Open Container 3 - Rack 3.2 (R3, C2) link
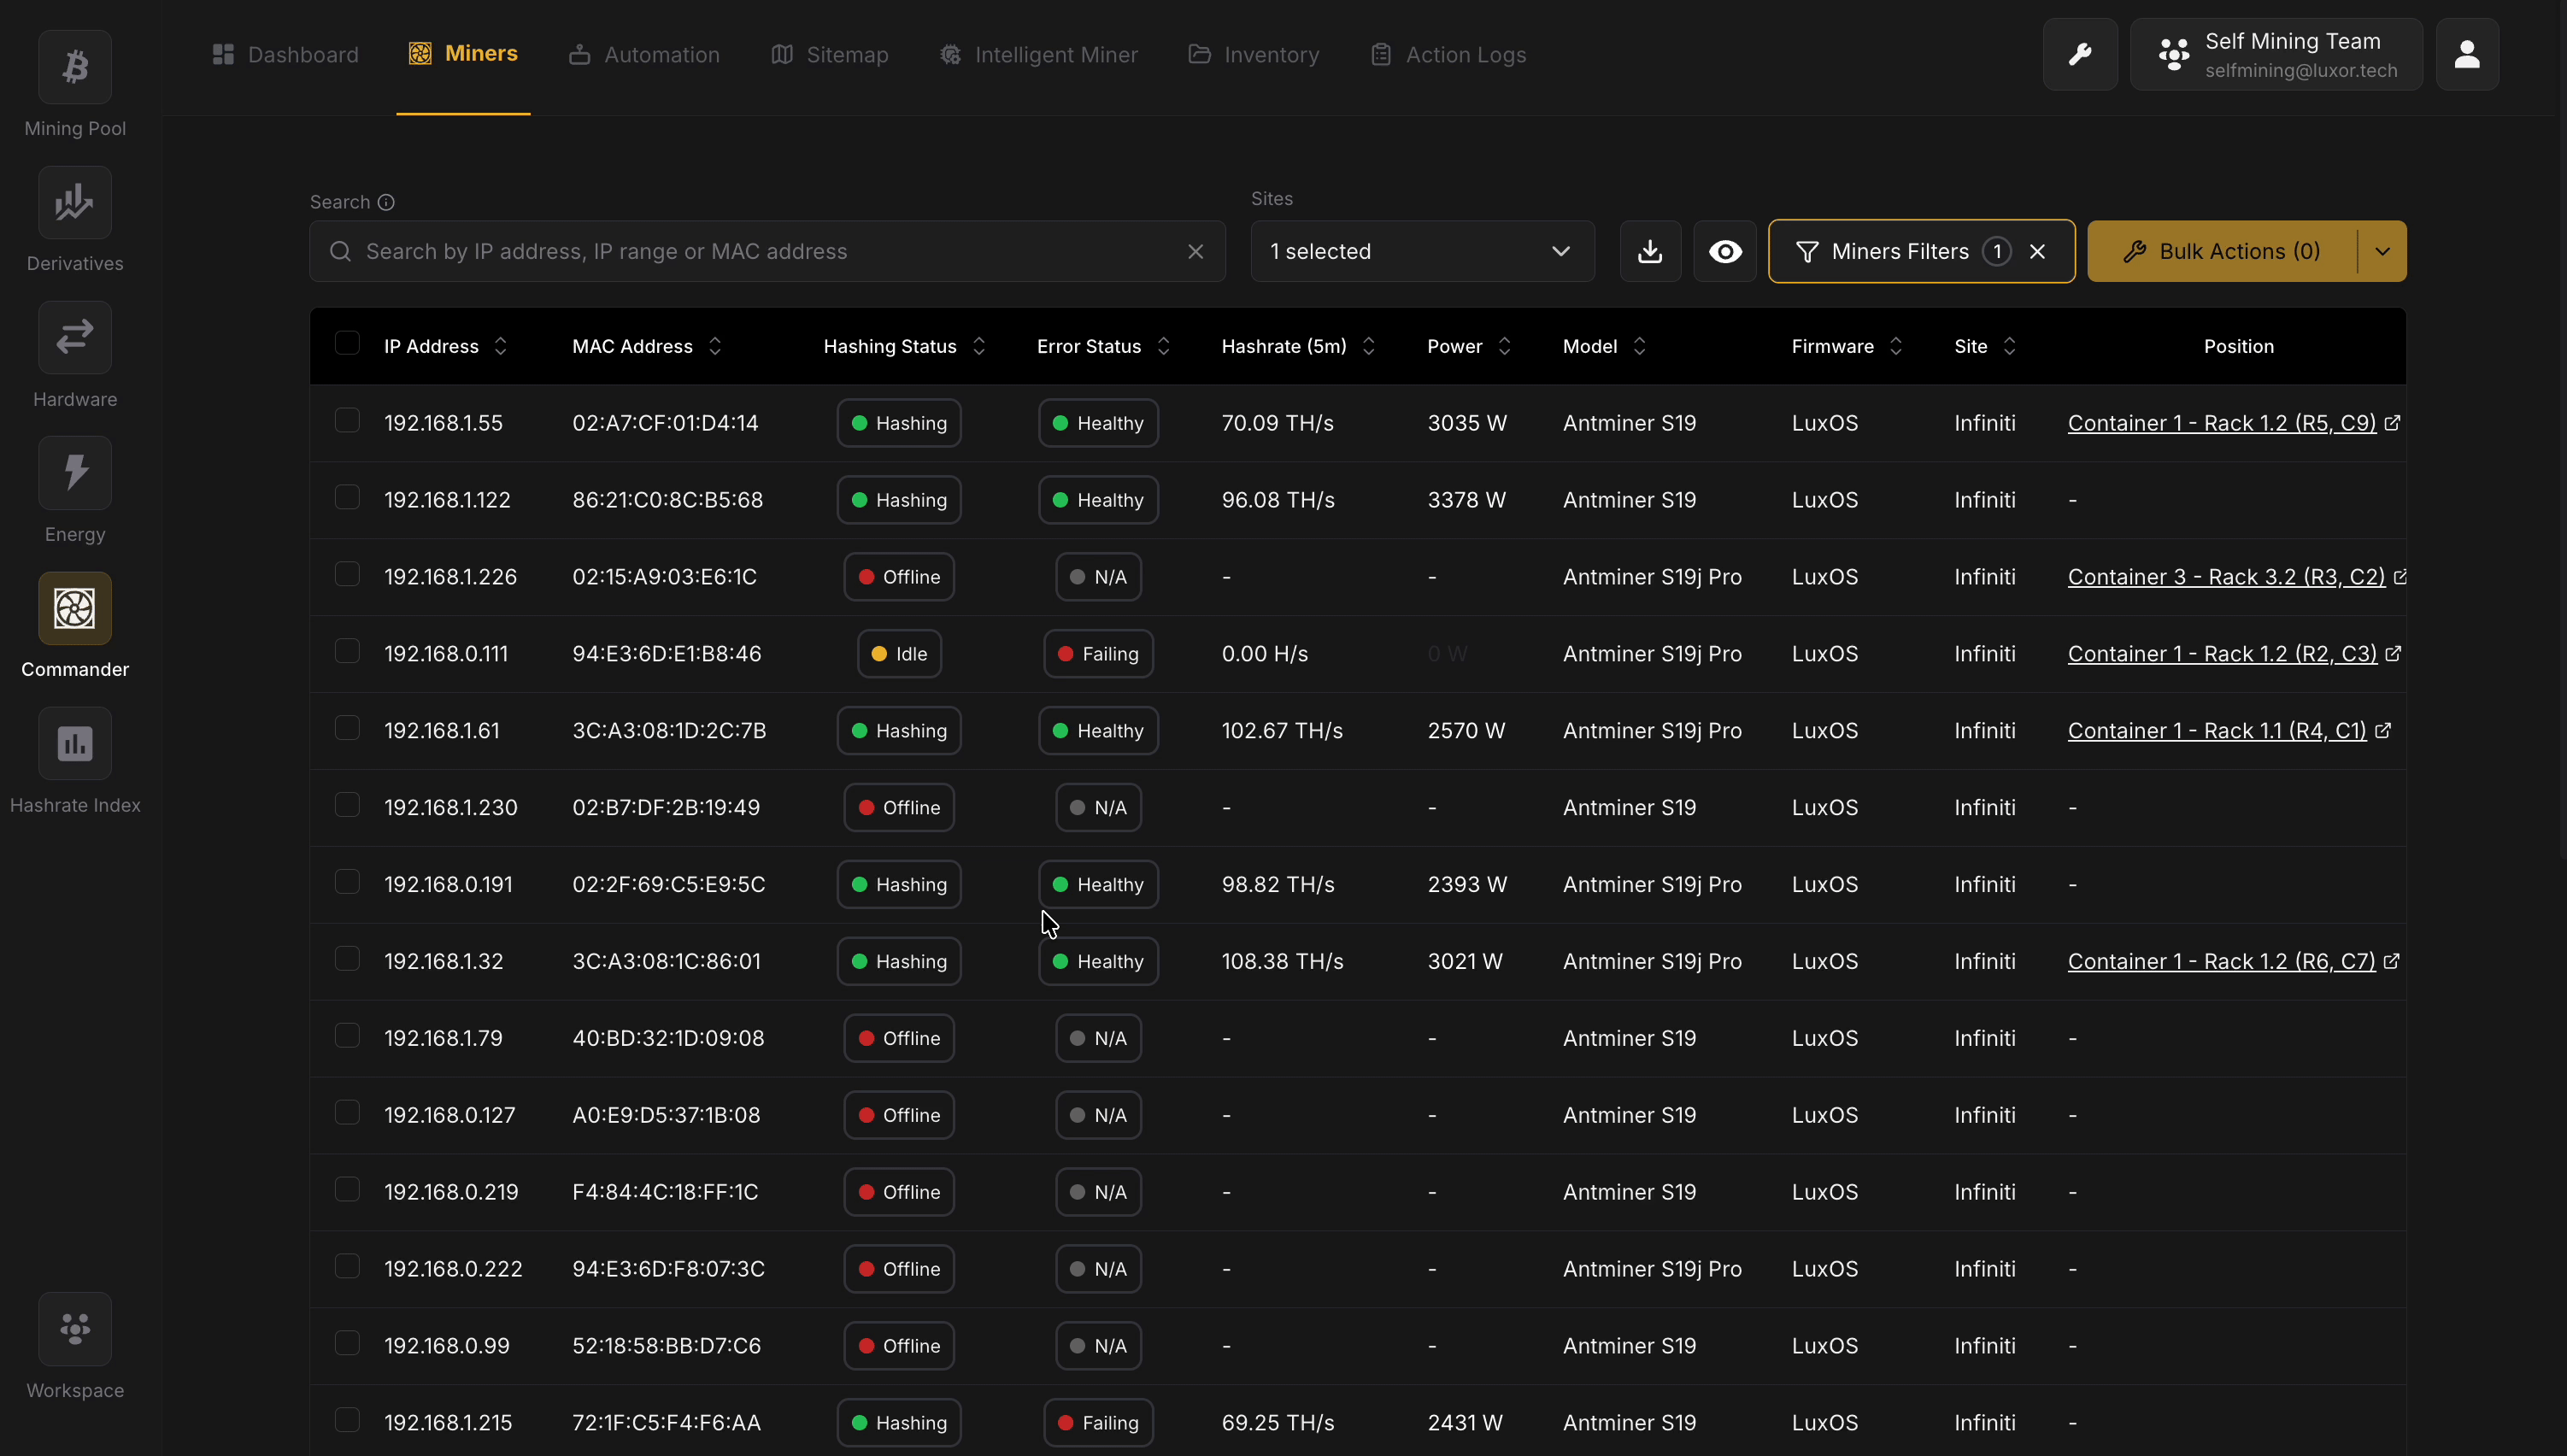 pyautogui.click(x=2226, y=577)
